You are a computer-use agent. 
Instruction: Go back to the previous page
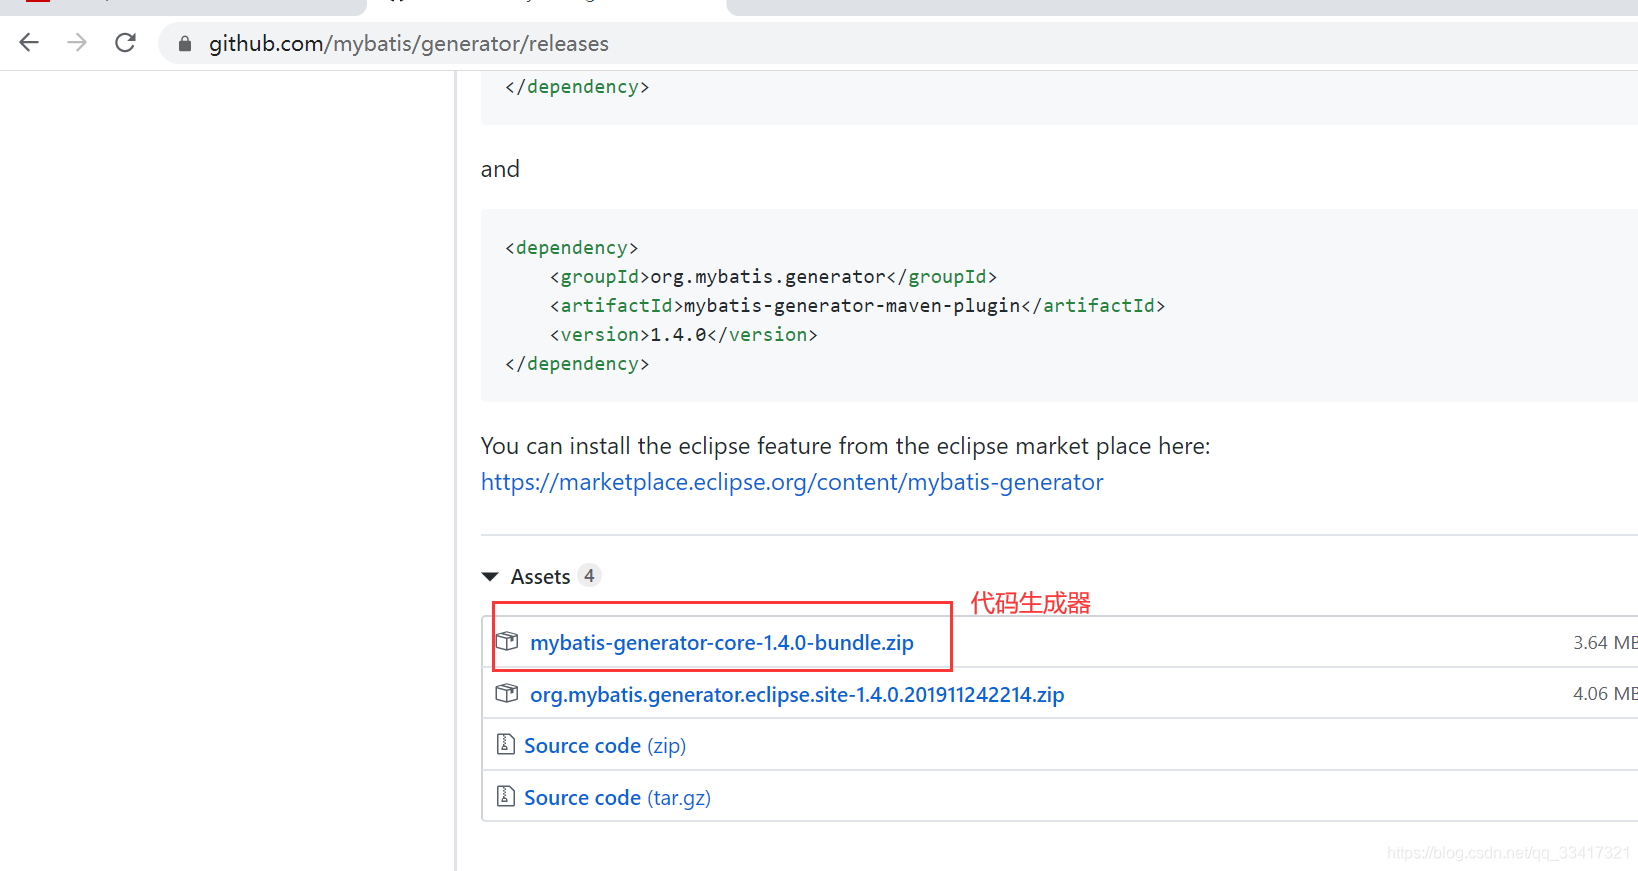pyautogui.click(x=29, y=43)
